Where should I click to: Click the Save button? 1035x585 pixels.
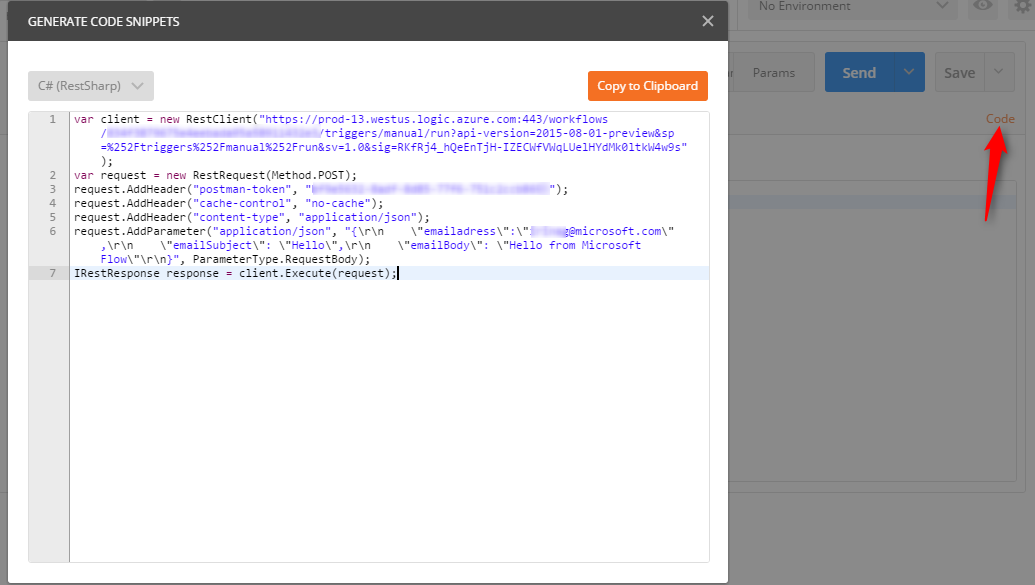pyautogui.click(x=959, y=73)
